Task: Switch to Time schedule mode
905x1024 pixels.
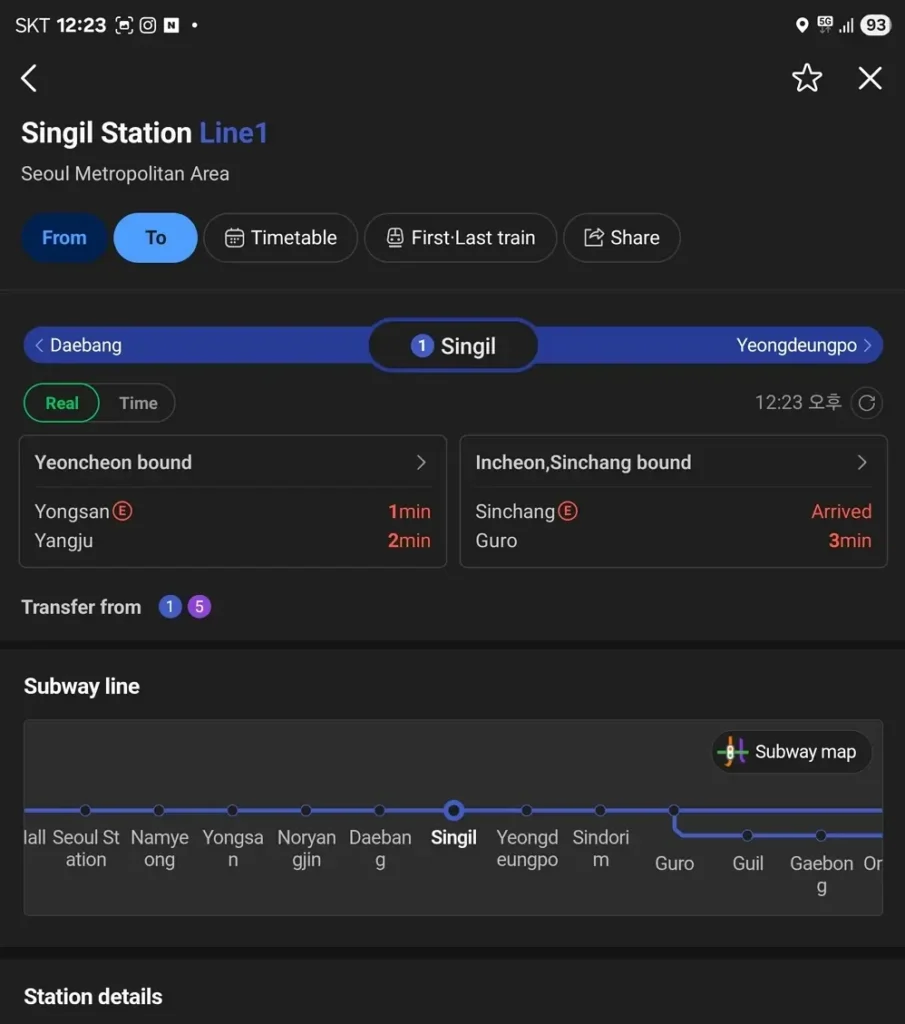Action: pyautogui.click(x=138, y=403)
